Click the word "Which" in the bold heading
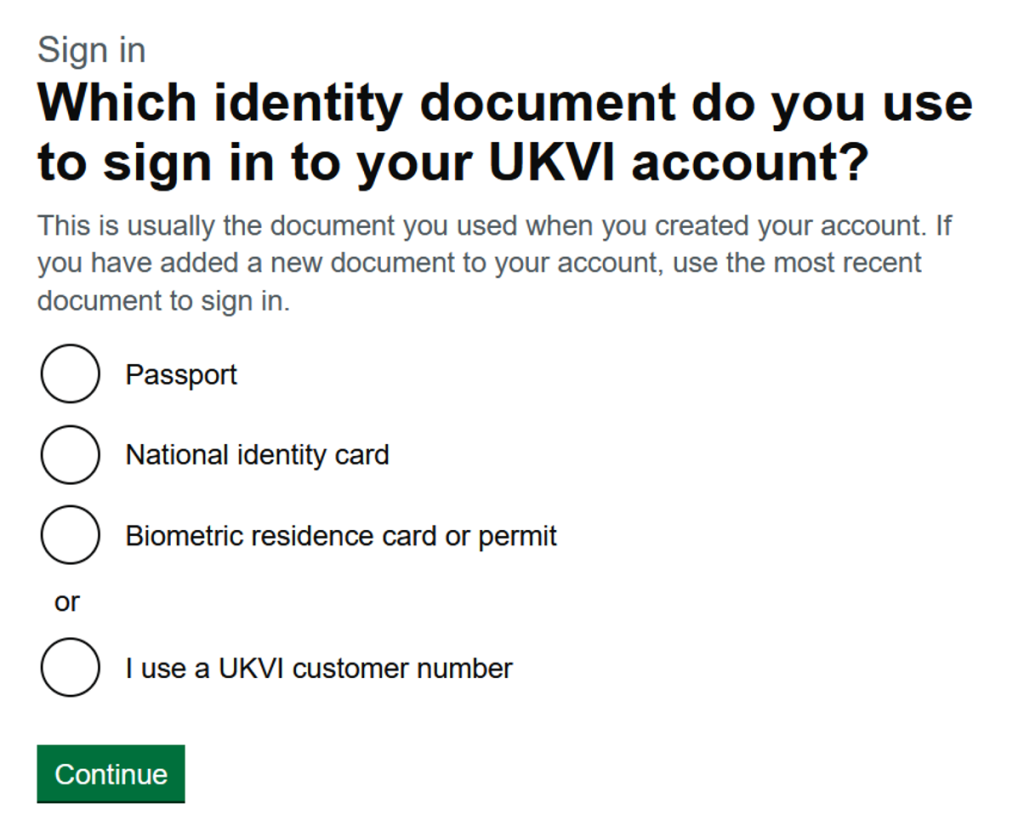The height and width of the screenshot is (832, 1024). click(117, 103)
